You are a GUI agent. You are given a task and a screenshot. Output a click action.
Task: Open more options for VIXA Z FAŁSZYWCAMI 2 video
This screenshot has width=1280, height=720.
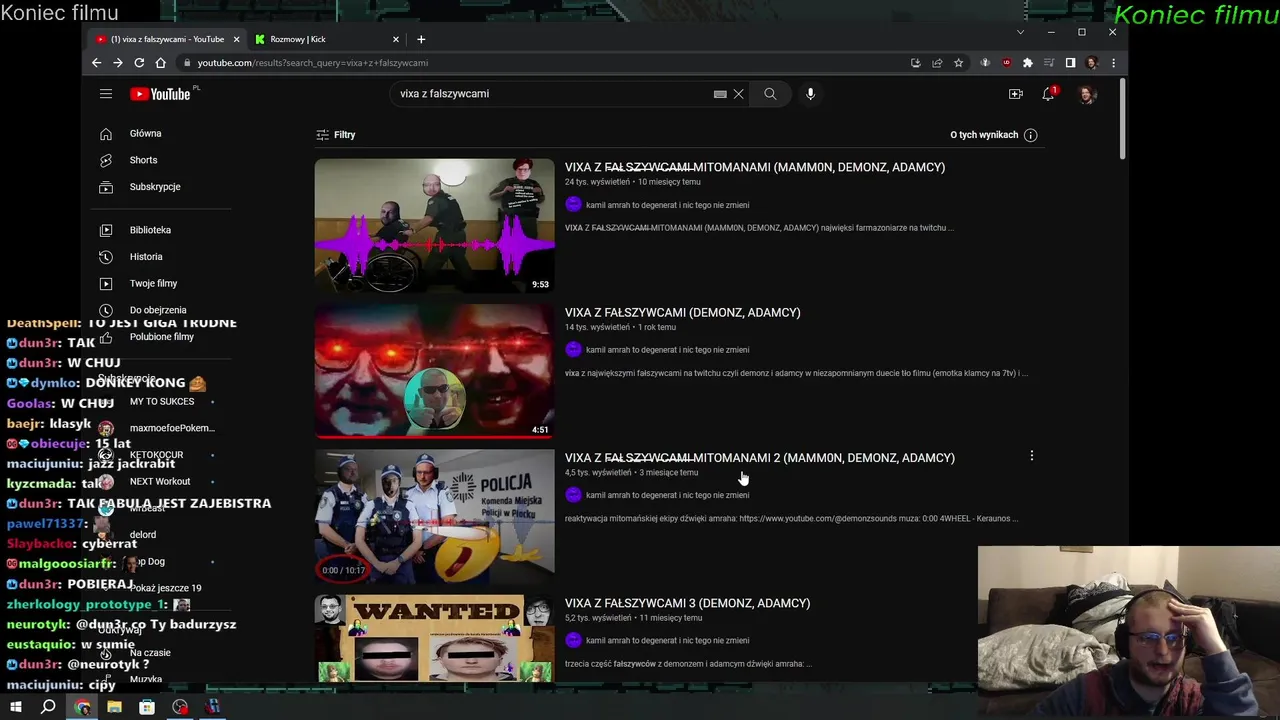(x=1032, y=456)
